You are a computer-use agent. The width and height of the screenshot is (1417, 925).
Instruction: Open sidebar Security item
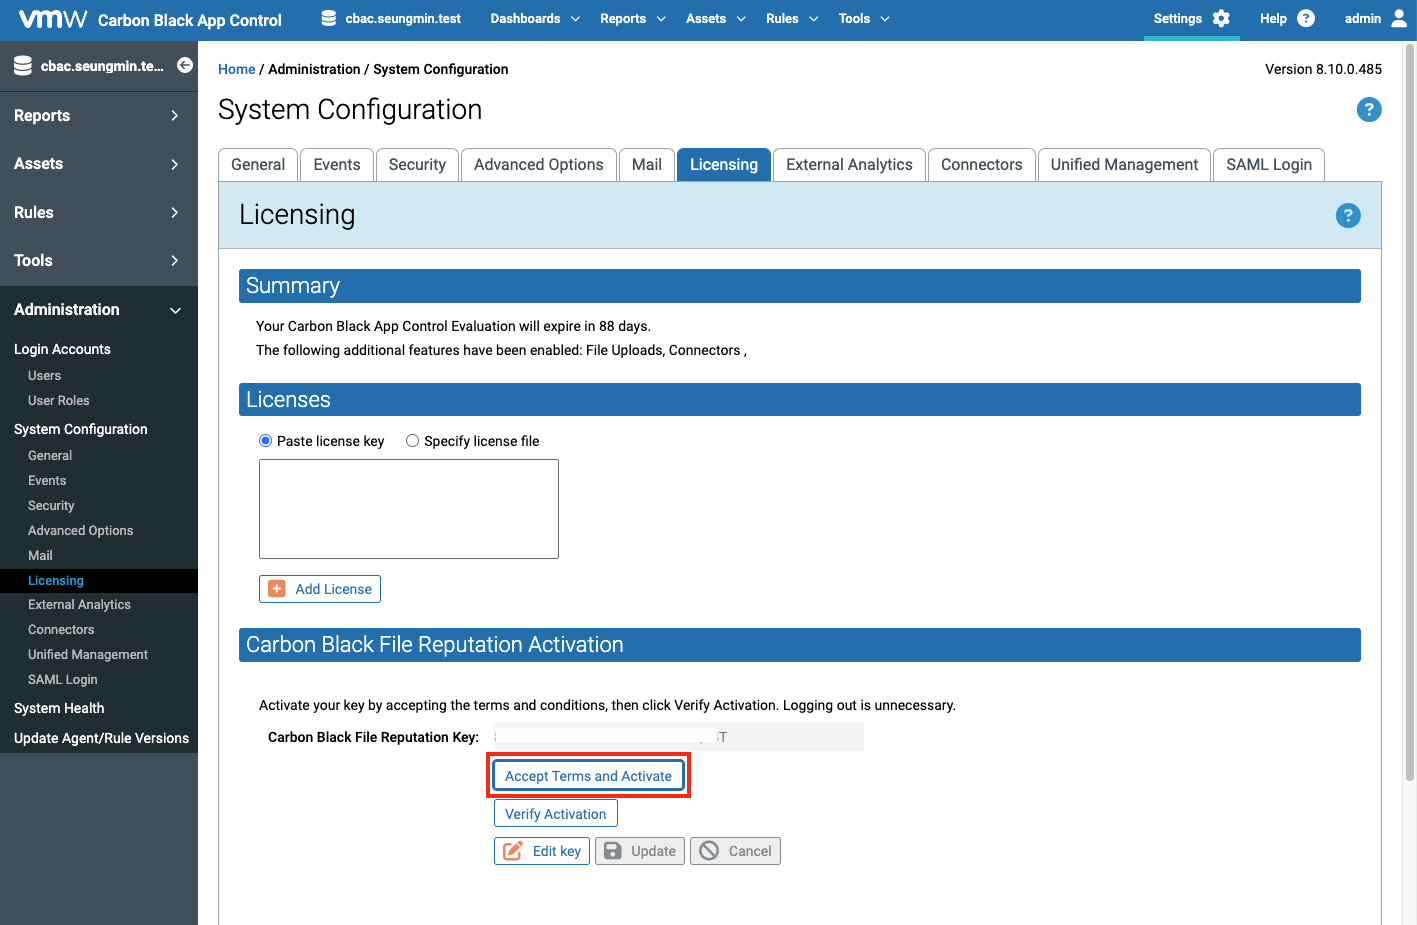(x=51, y=506)
